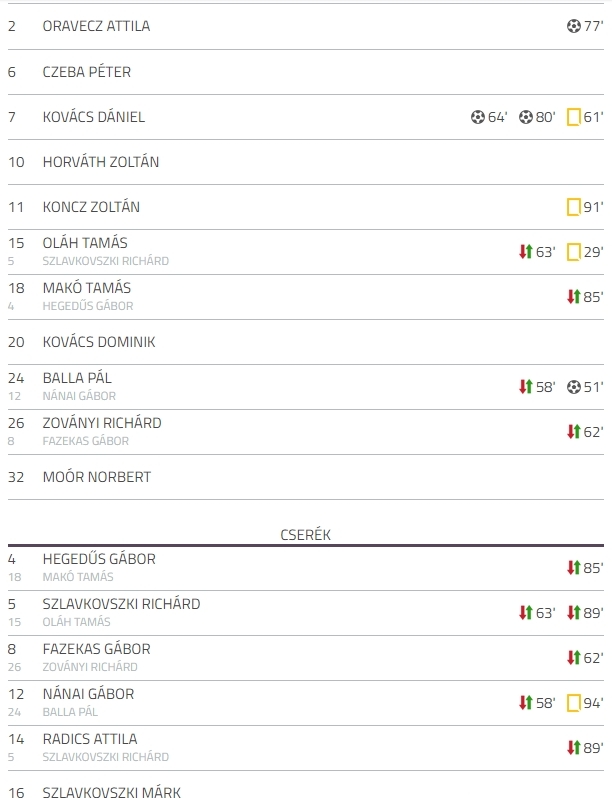
Task: Open Moór Norbert's player entry
Action: click(x=97, y=477)
